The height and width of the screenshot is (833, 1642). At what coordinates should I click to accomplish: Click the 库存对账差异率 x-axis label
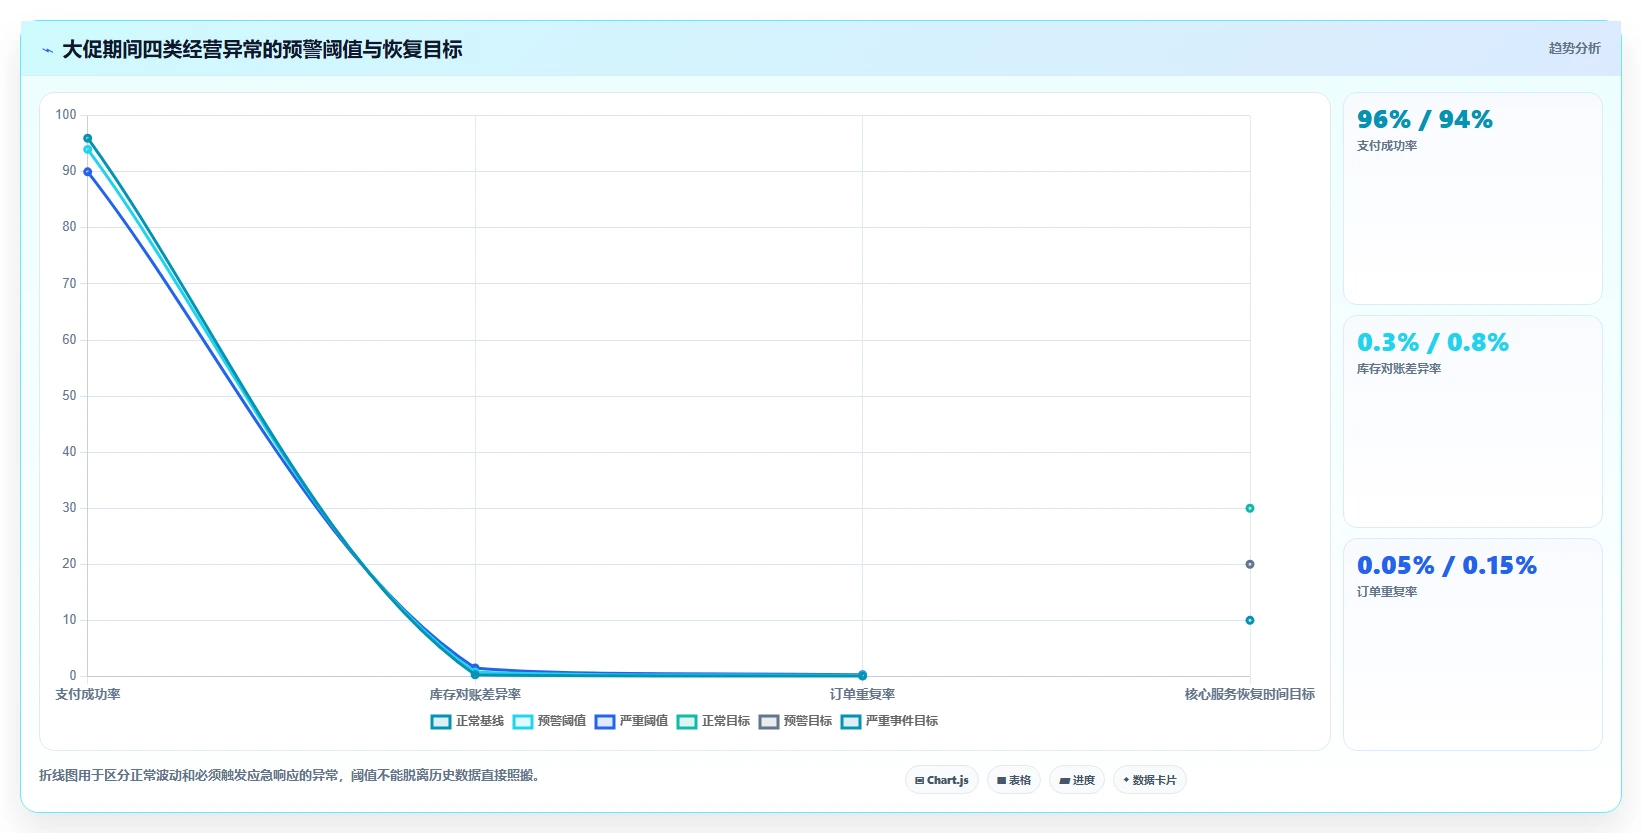pos(475,694)
